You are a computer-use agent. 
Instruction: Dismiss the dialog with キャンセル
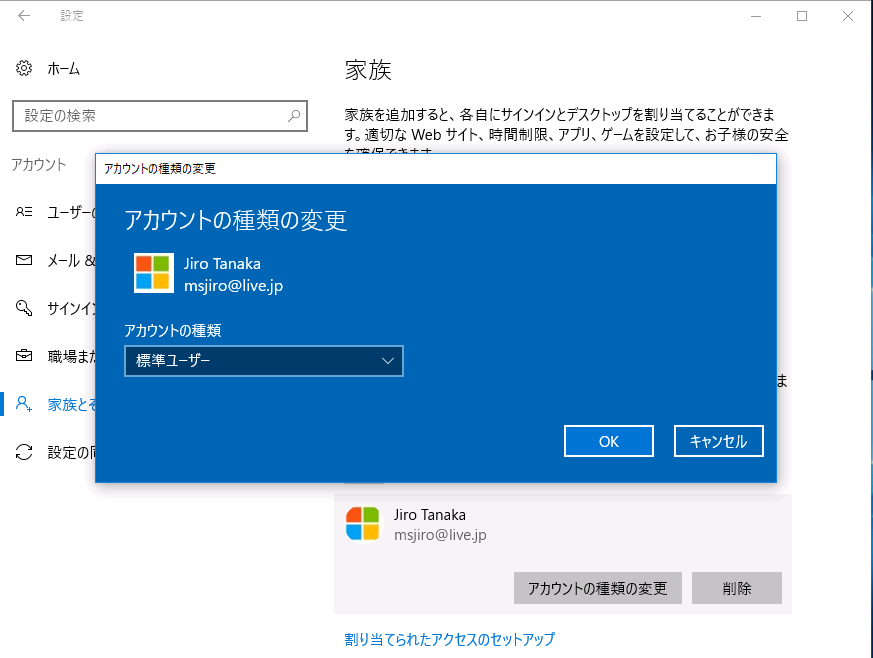tap(718, 440)
